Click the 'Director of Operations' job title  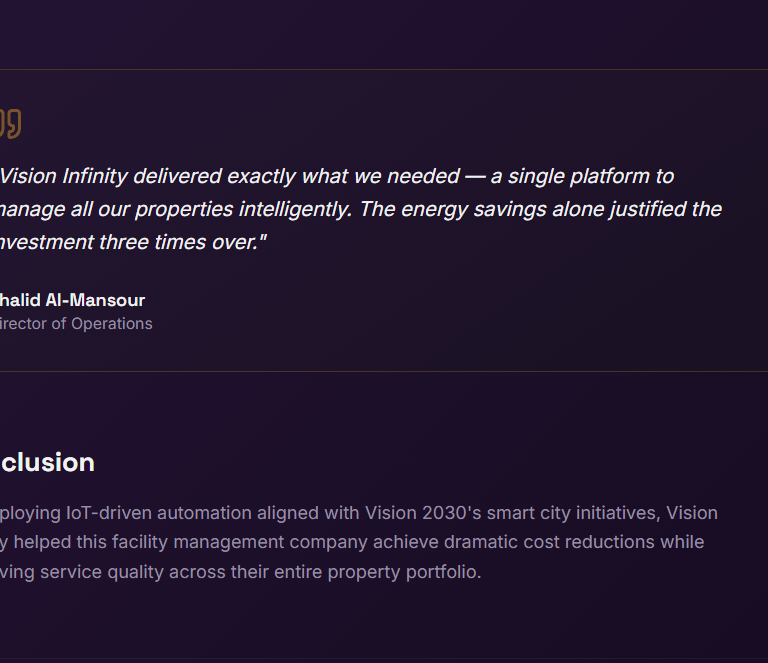76,324
